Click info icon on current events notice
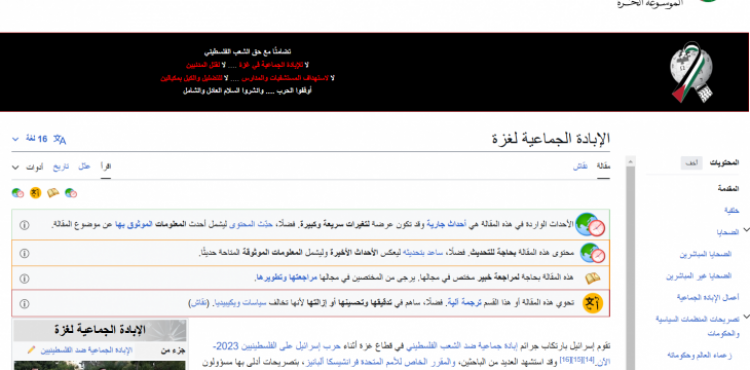Image resolution: width=750 pixels, height=370 pixels. coord(24,225)
